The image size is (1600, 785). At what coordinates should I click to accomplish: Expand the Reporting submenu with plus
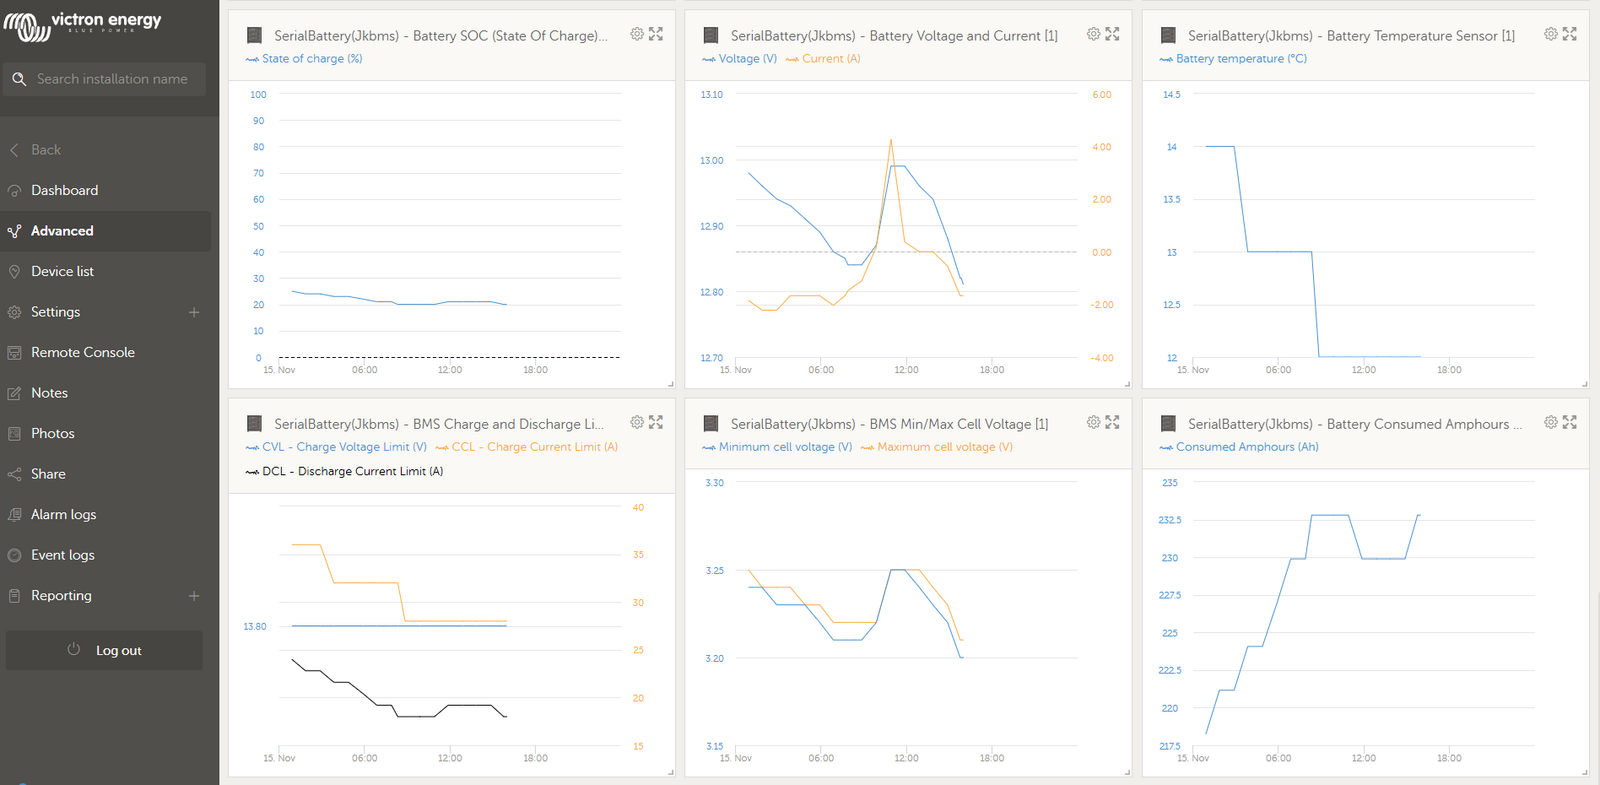point(194,596)
